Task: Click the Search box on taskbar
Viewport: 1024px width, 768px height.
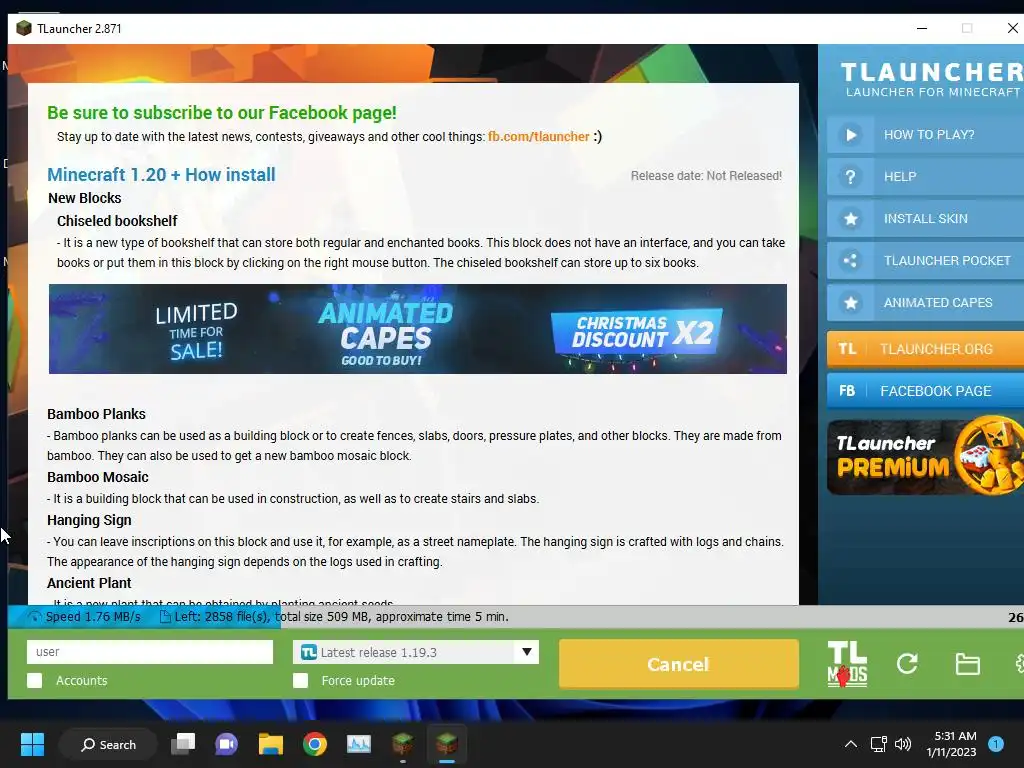Action: point(108,744)
